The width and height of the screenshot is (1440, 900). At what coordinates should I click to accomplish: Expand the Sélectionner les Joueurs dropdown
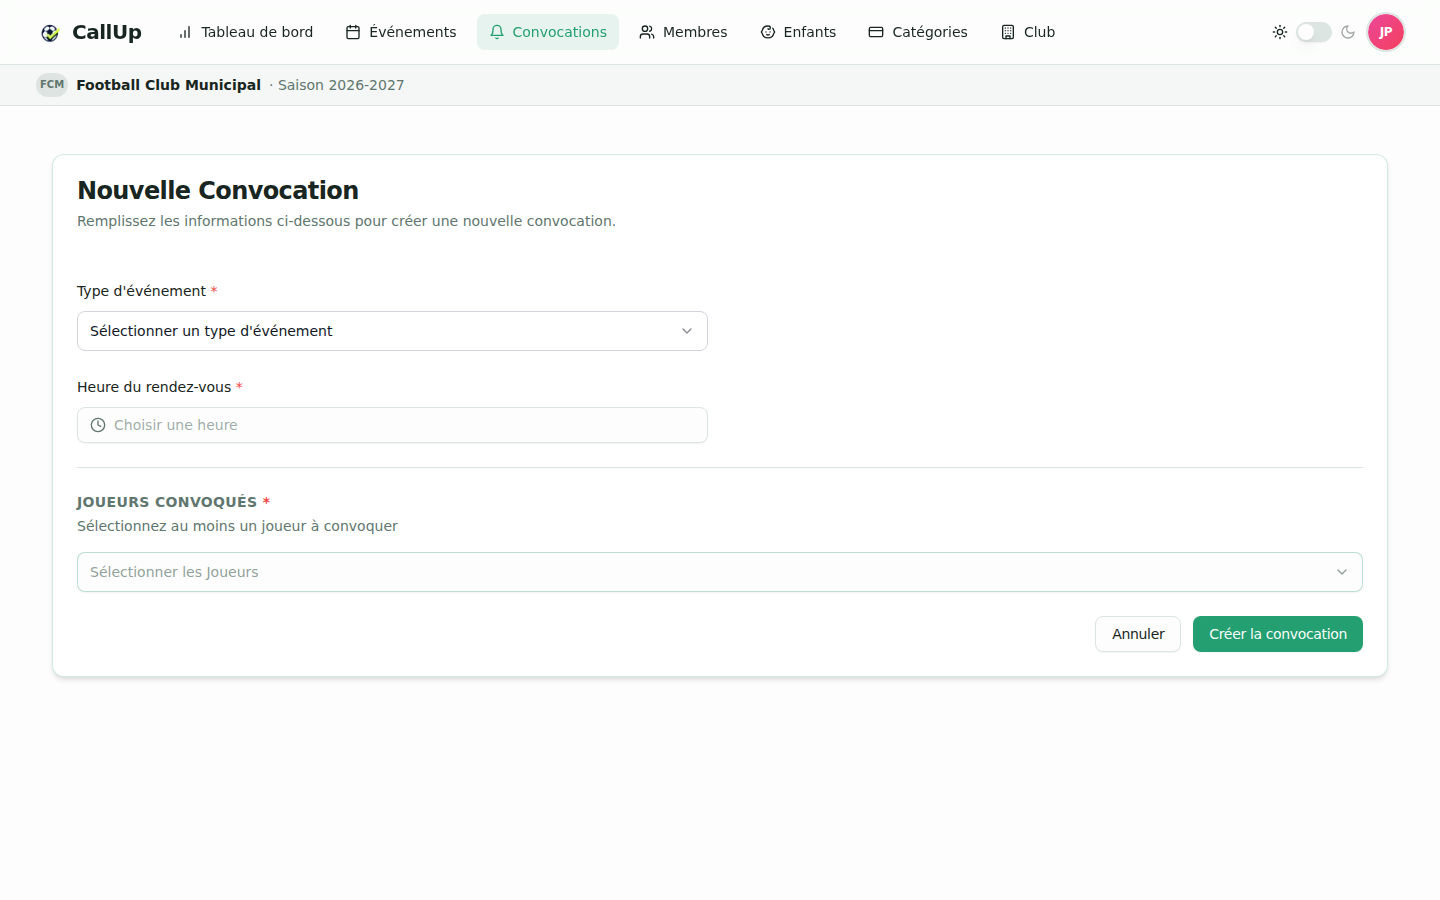(x=720, y=572)
